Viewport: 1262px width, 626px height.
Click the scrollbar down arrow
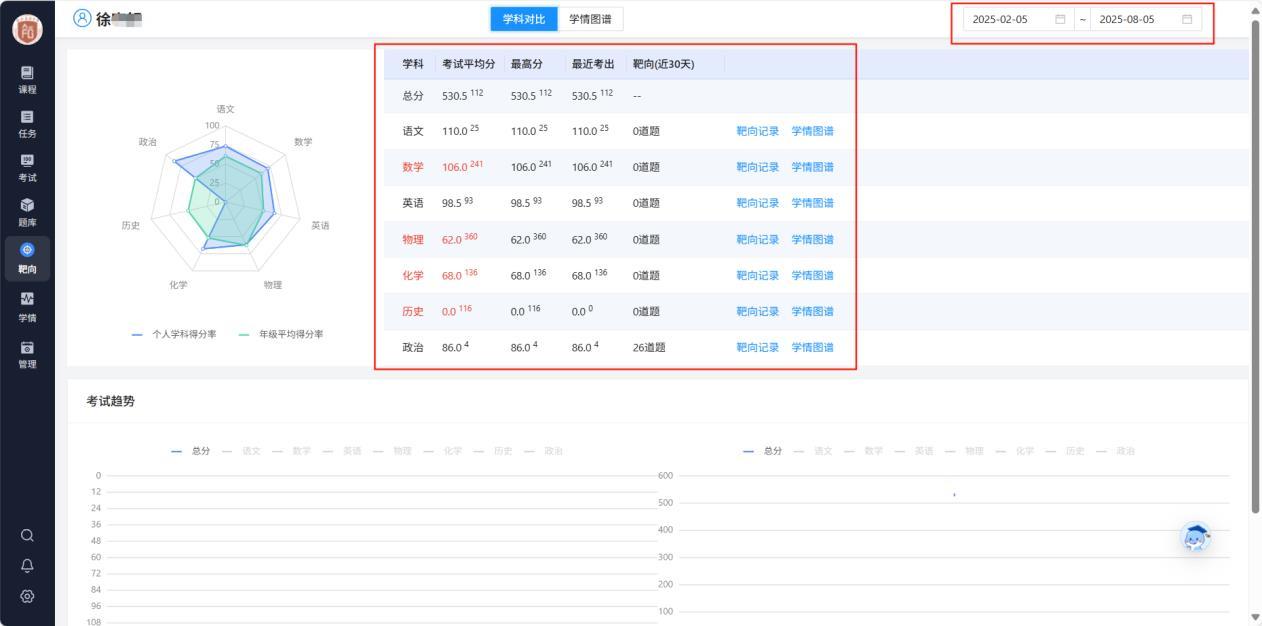(x=1256, y=617)
